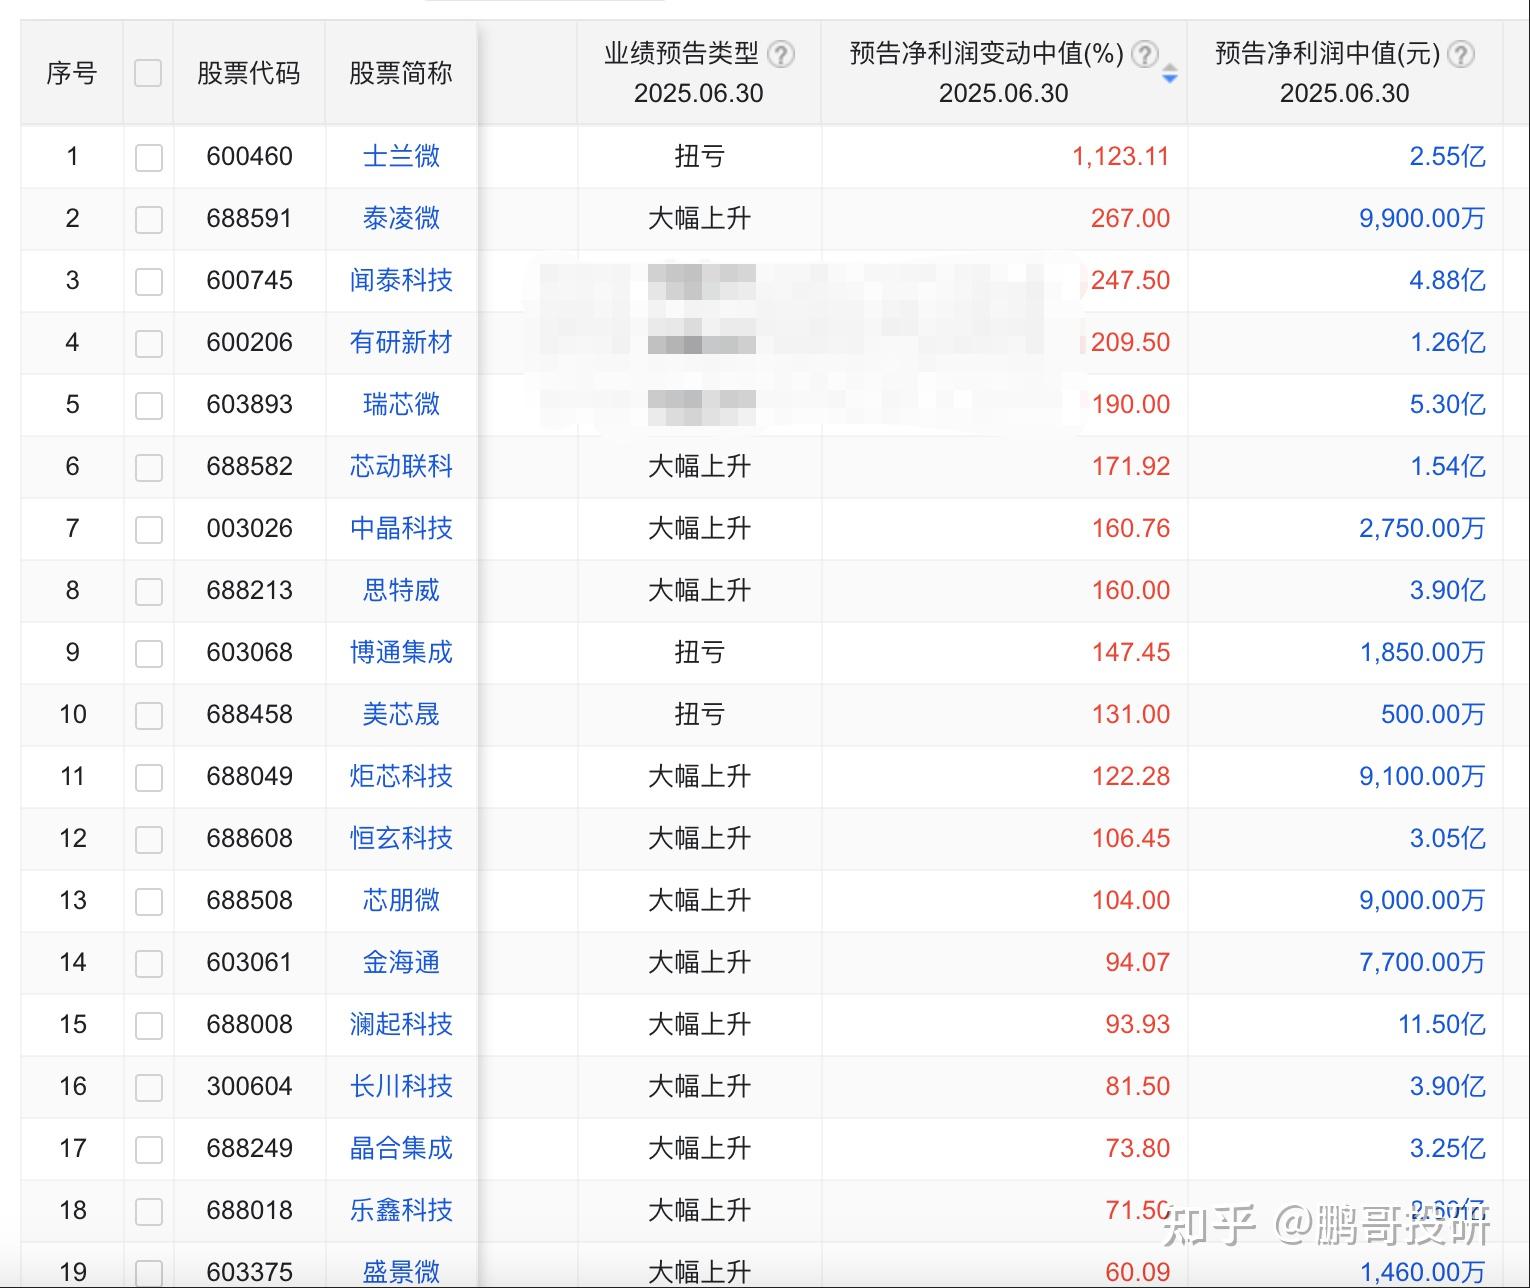The height and width of the screenshot is (1288, 1530).
Task: Open 晶合集成 stock page
Action: pyautogui.click(x=400, y=1148)
